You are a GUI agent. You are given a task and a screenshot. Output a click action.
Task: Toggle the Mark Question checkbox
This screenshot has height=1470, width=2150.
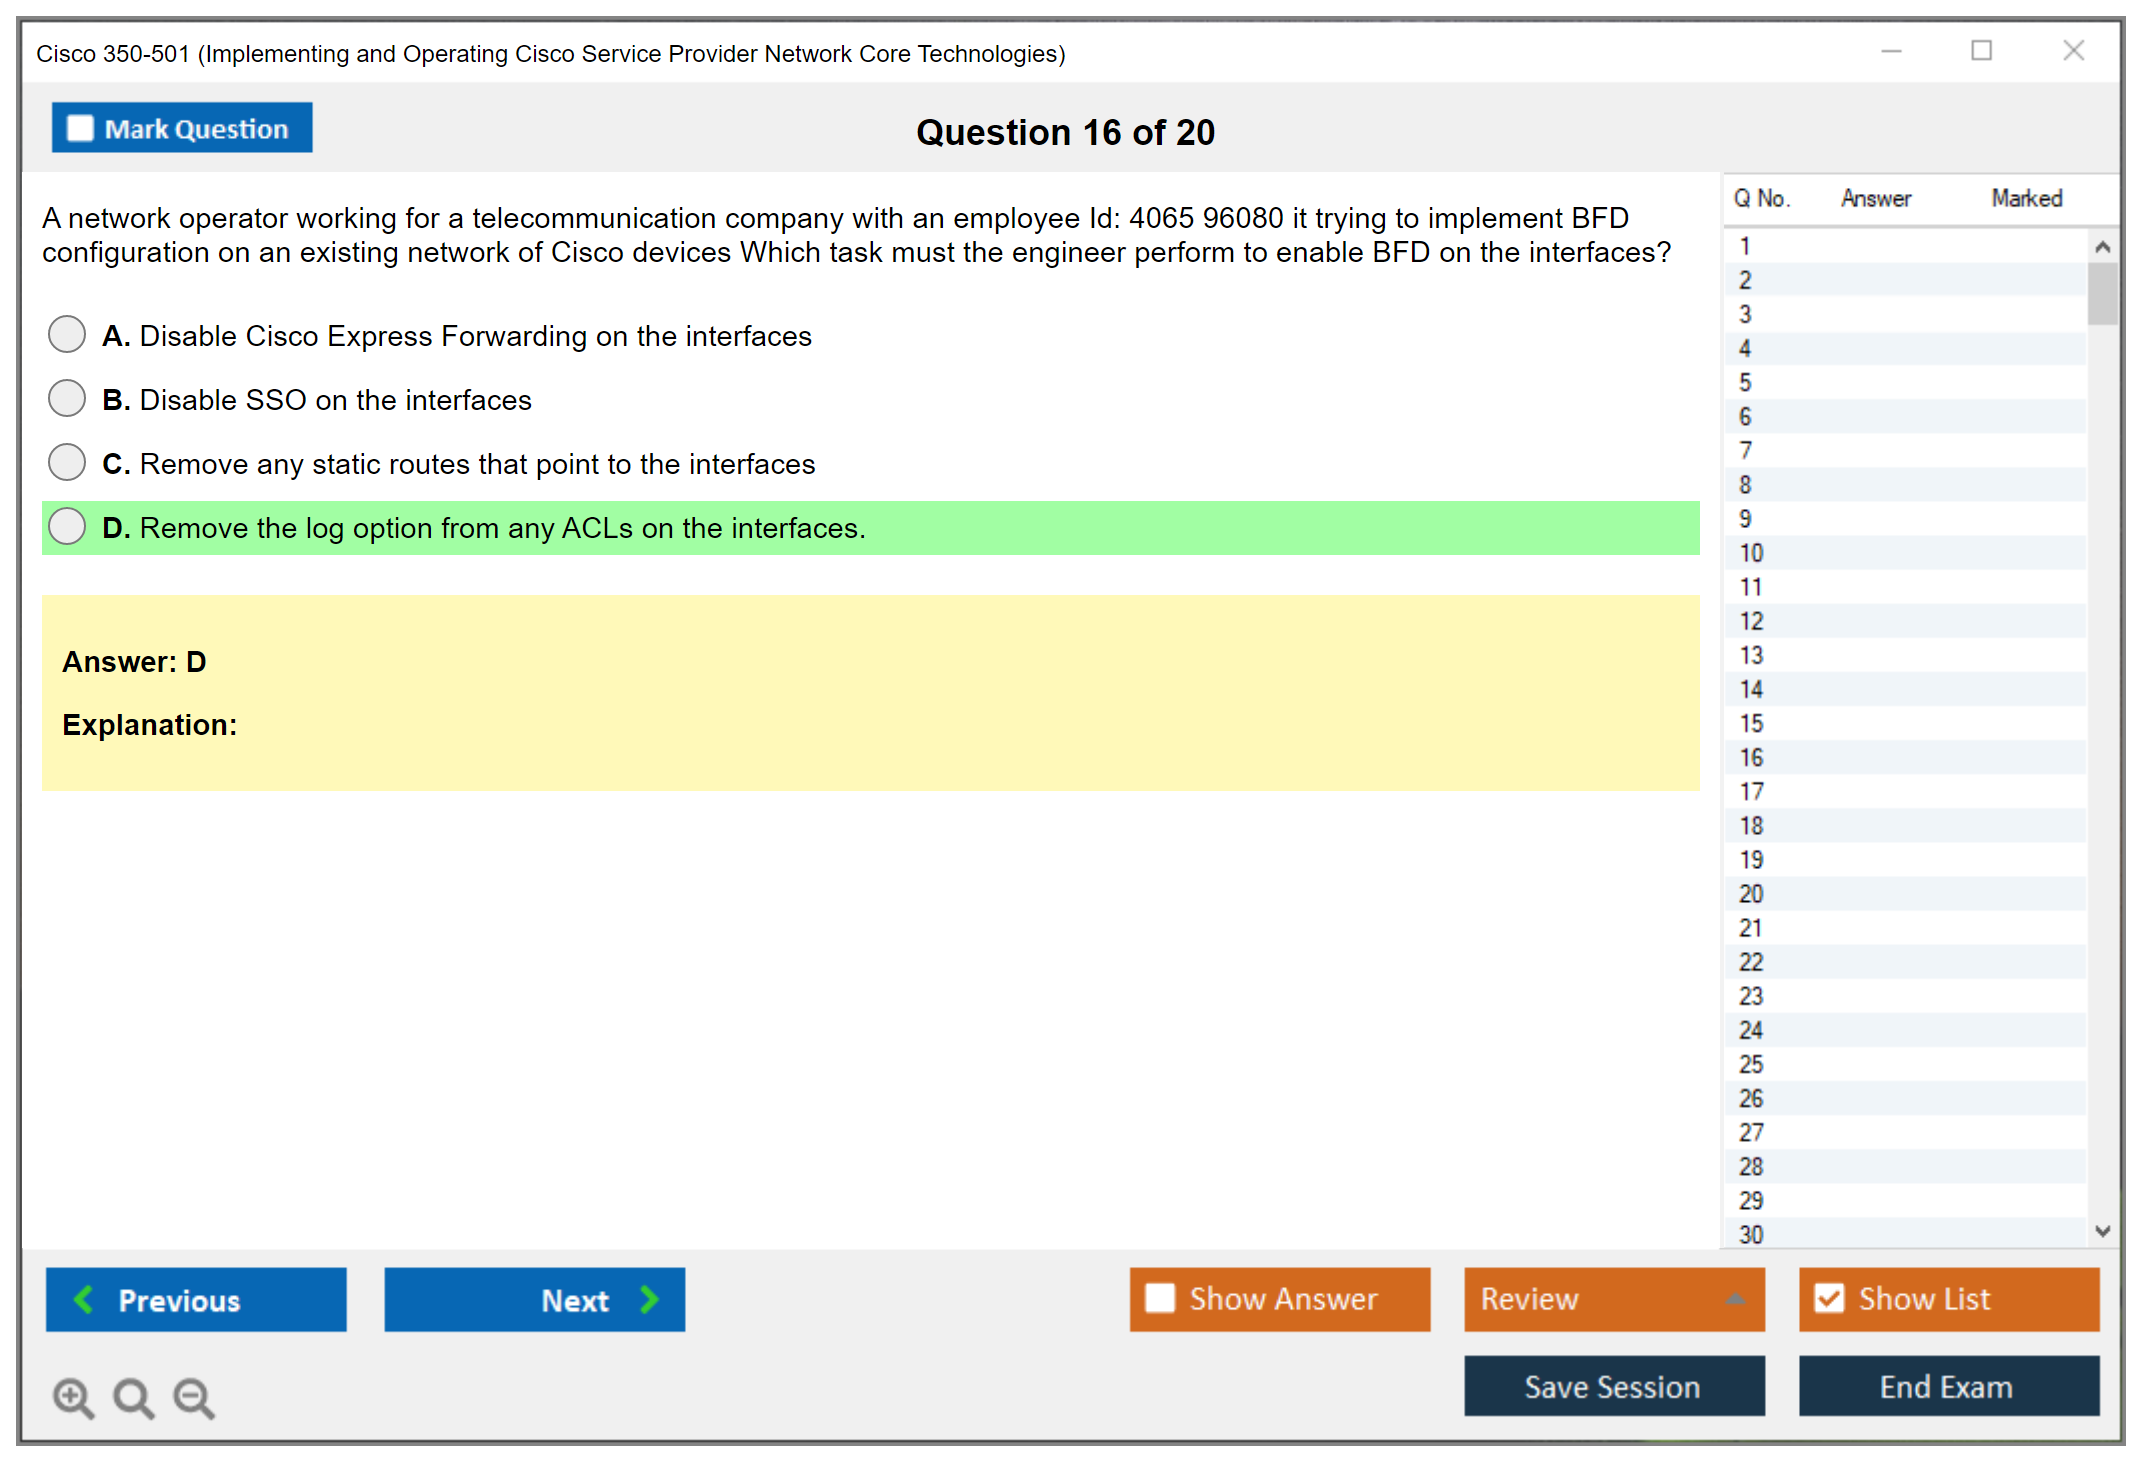(x=80, y=128)
